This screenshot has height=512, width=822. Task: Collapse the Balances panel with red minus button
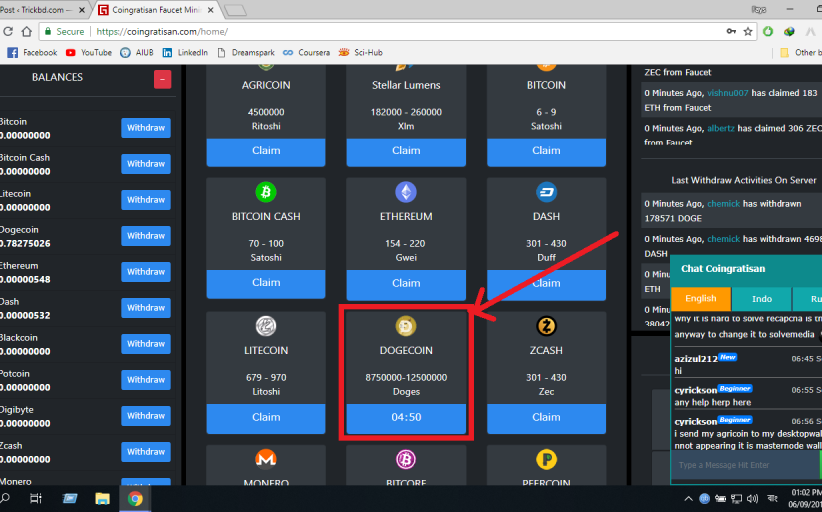tap(162, 80)
